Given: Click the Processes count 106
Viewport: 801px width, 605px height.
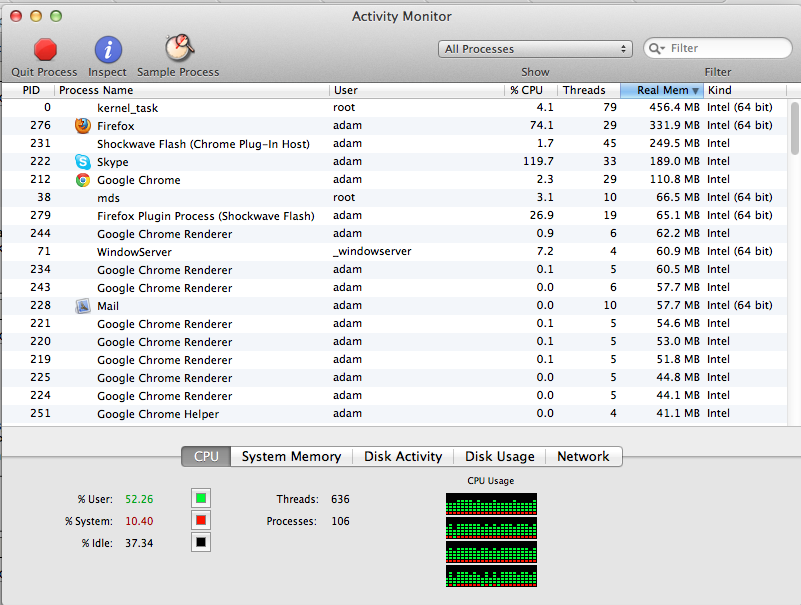Looking at the screenshot, I should 340,521.
